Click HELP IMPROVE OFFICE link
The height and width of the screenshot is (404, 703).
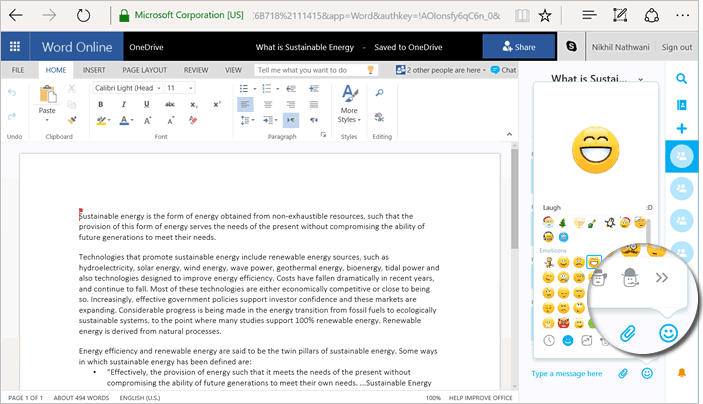[480, 398]
